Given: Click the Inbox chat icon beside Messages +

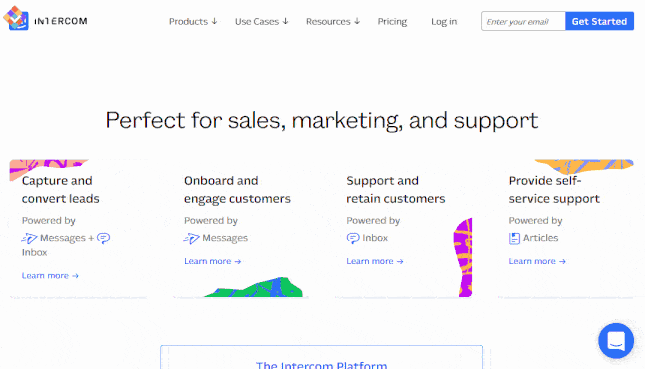Looking at the screenshot, I should [x=103, y=238].
